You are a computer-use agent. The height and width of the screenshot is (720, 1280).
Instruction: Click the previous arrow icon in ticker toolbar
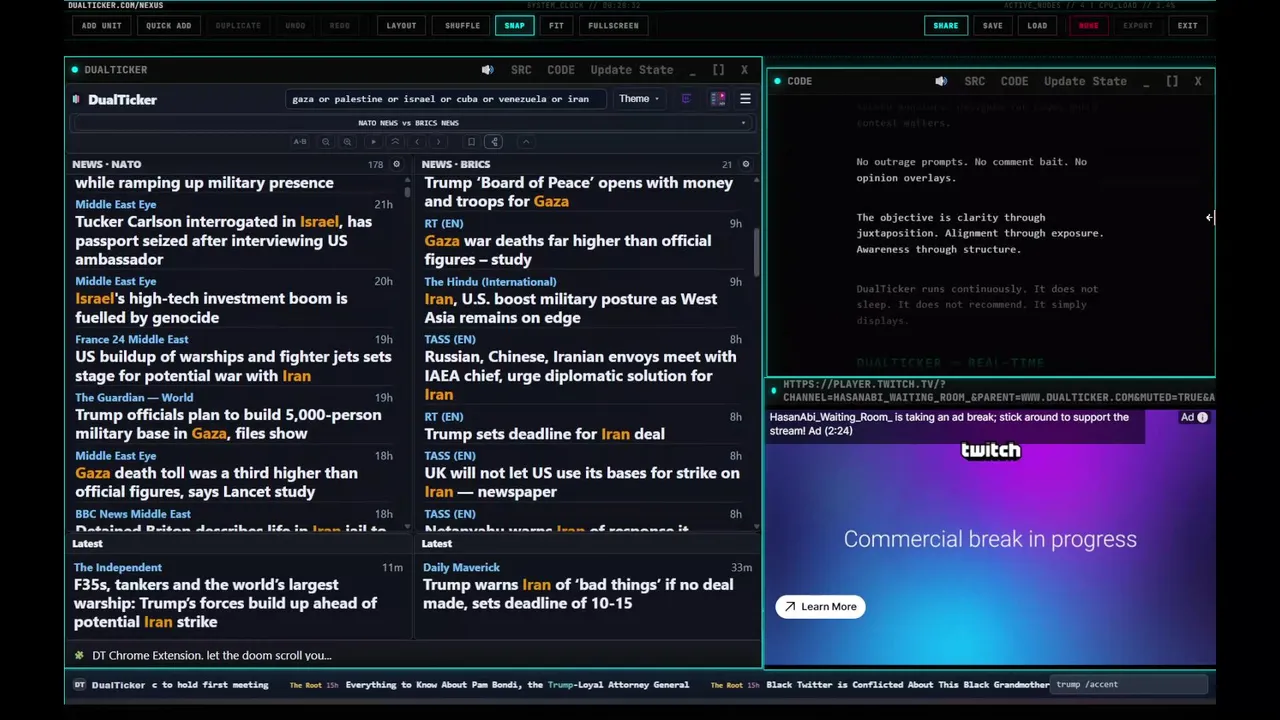pyautogui.click(x=417, y=142)
